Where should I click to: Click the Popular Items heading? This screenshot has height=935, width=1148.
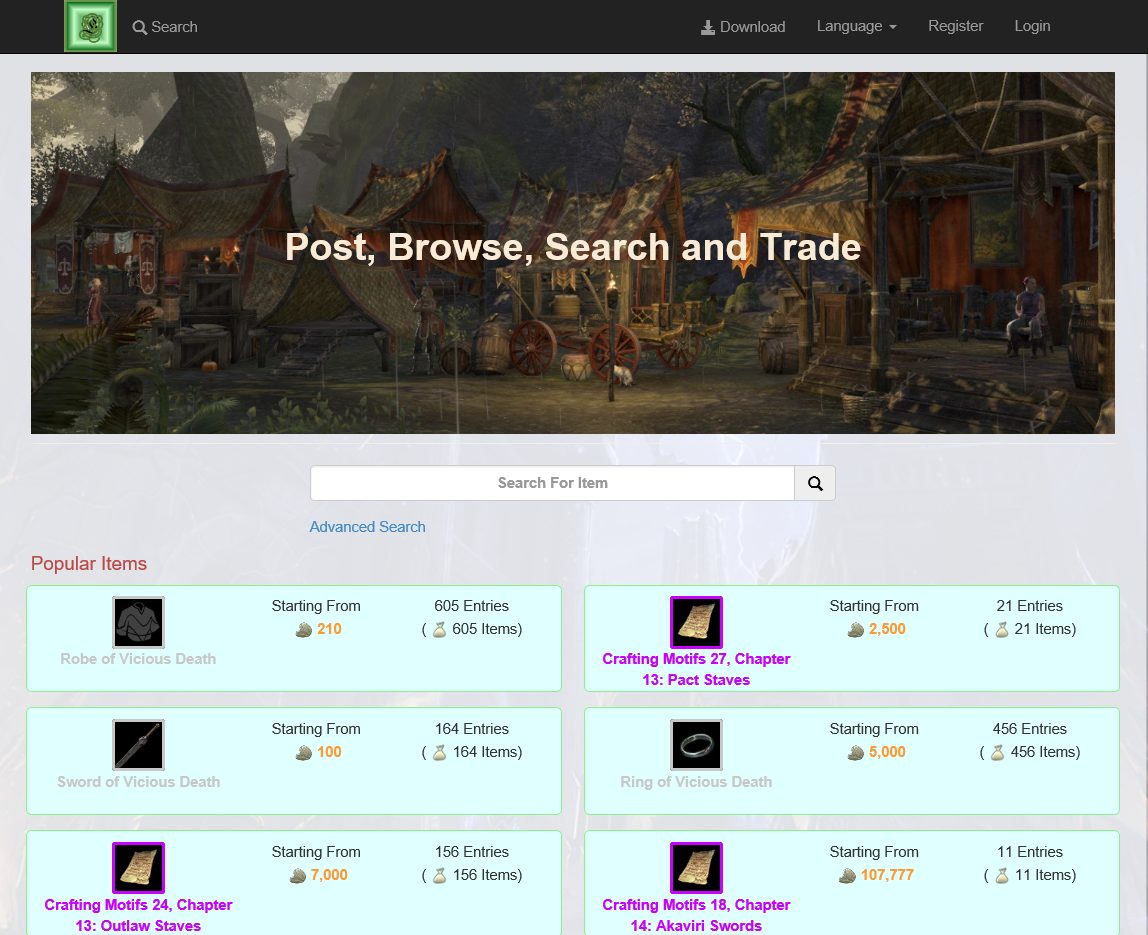point(89,564)
